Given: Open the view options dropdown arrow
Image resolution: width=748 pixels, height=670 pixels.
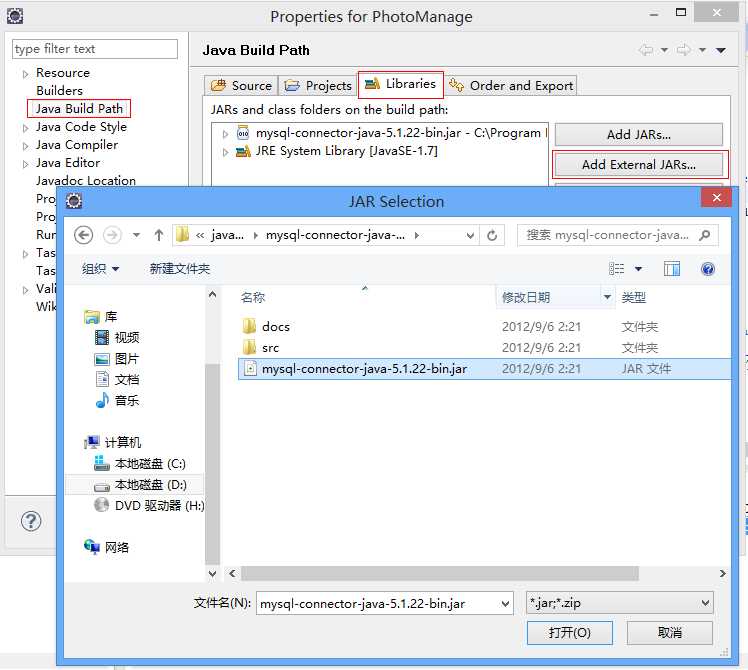Looking at the screenshot, I should coord(638,269).
